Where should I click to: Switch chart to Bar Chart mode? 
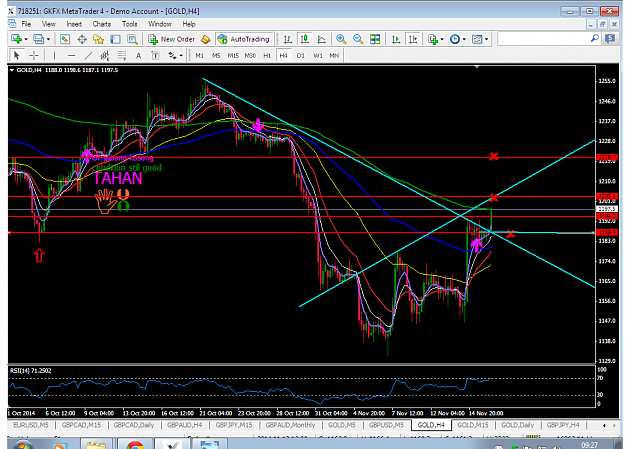pyautogui.click(x=287, y=39)
